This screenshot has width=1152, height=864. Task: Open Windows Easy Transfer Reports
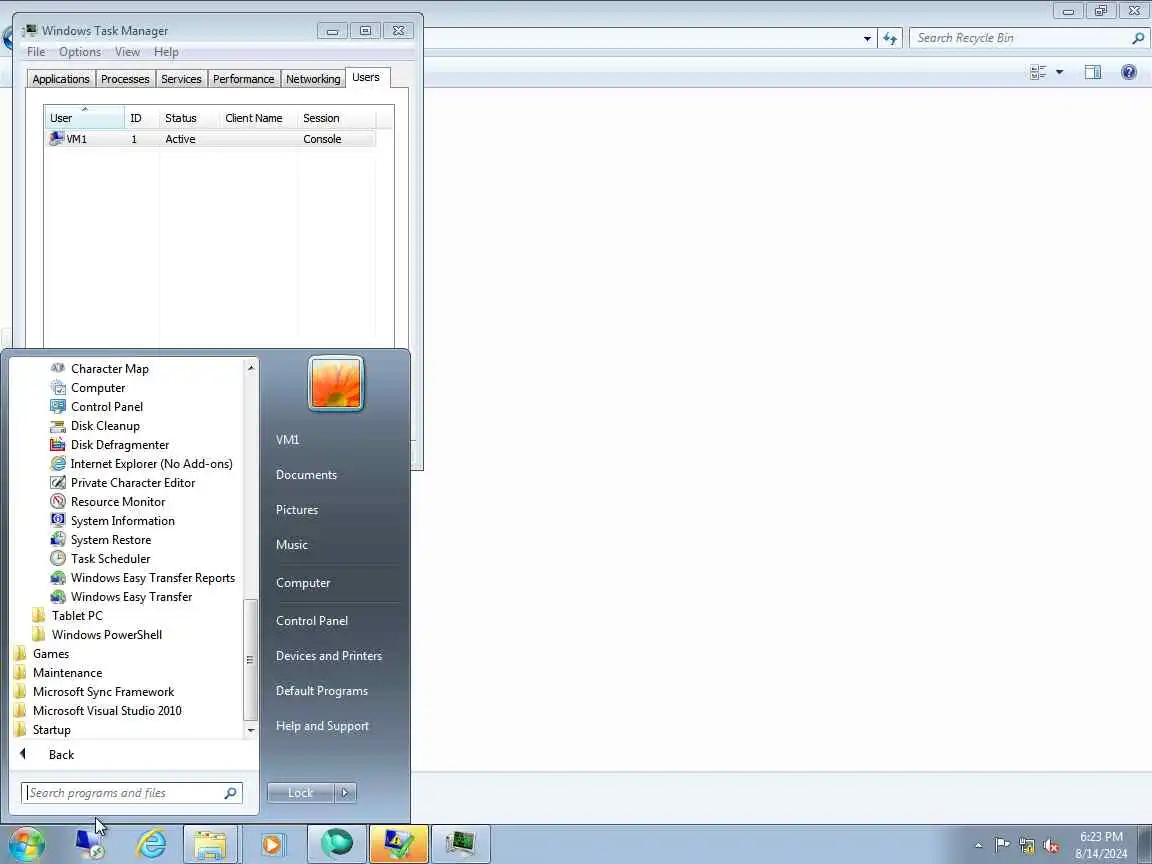click(x=143, y=578)
